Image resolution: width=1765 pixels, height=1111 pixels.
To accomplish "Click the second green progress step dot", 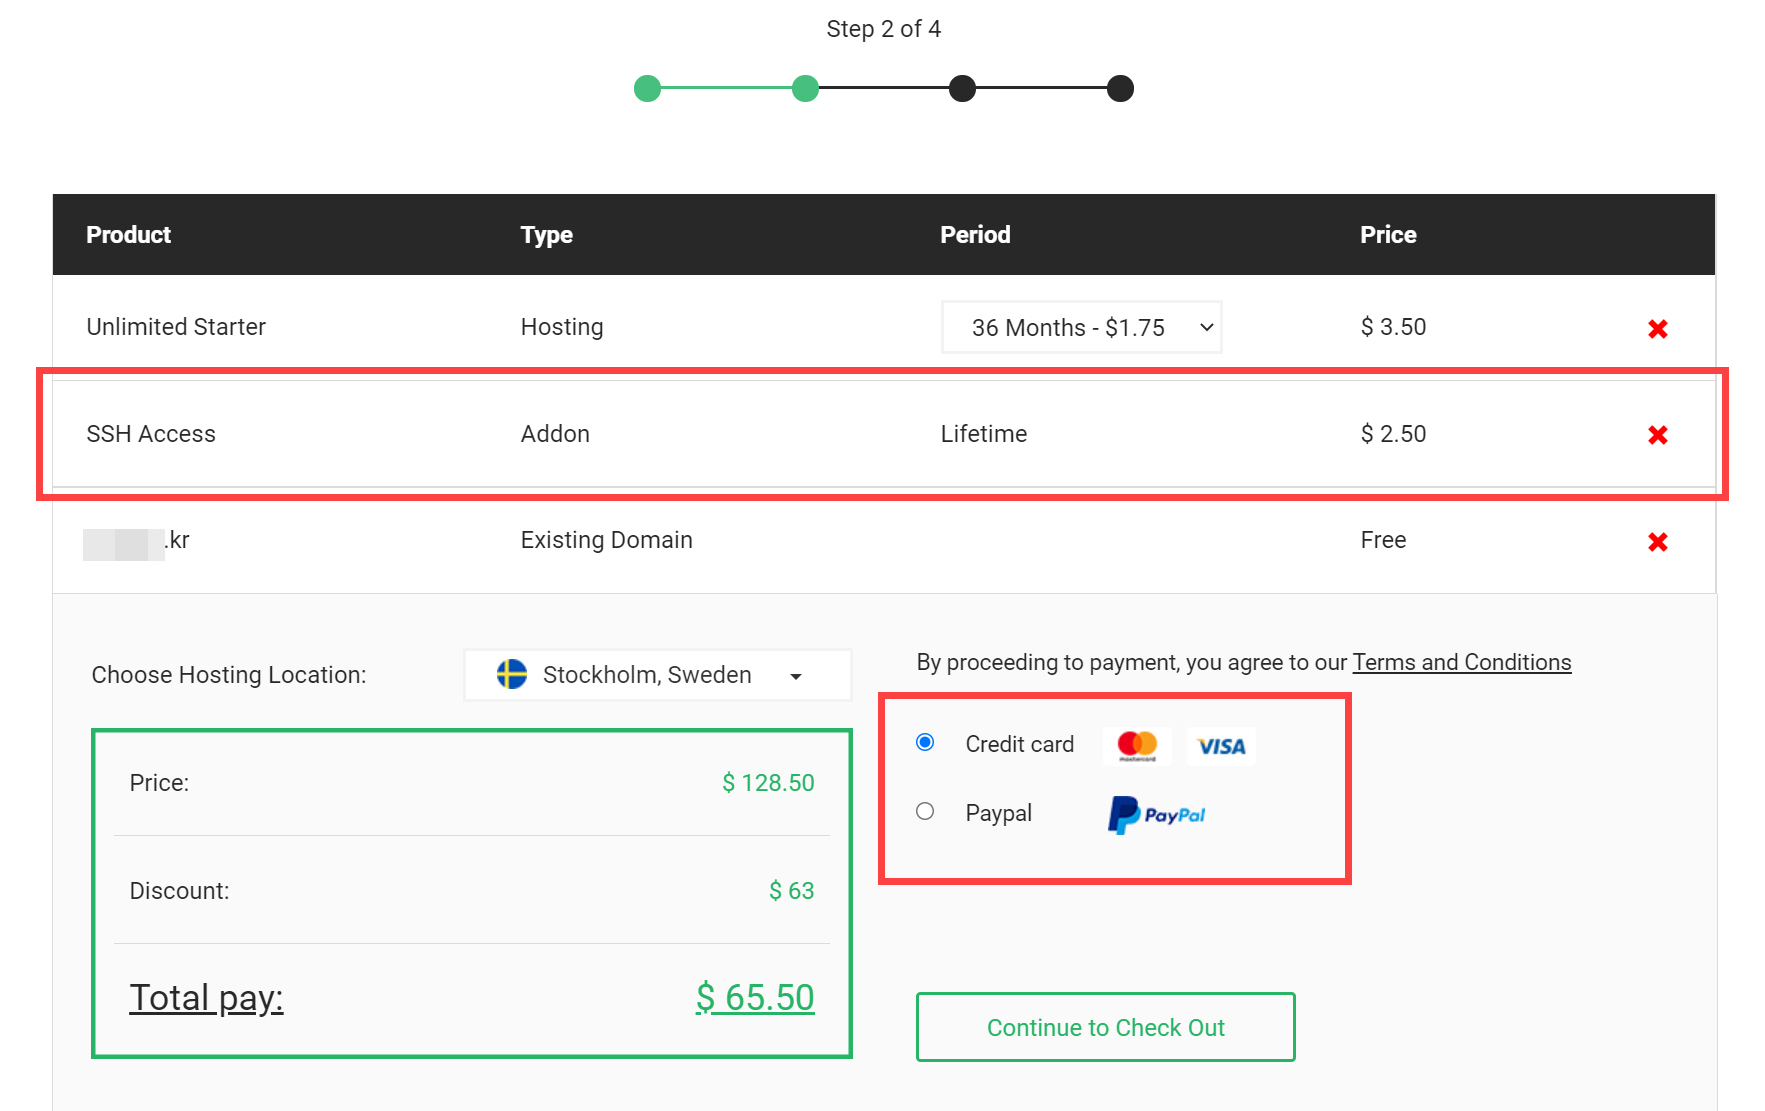I will 805,88.
